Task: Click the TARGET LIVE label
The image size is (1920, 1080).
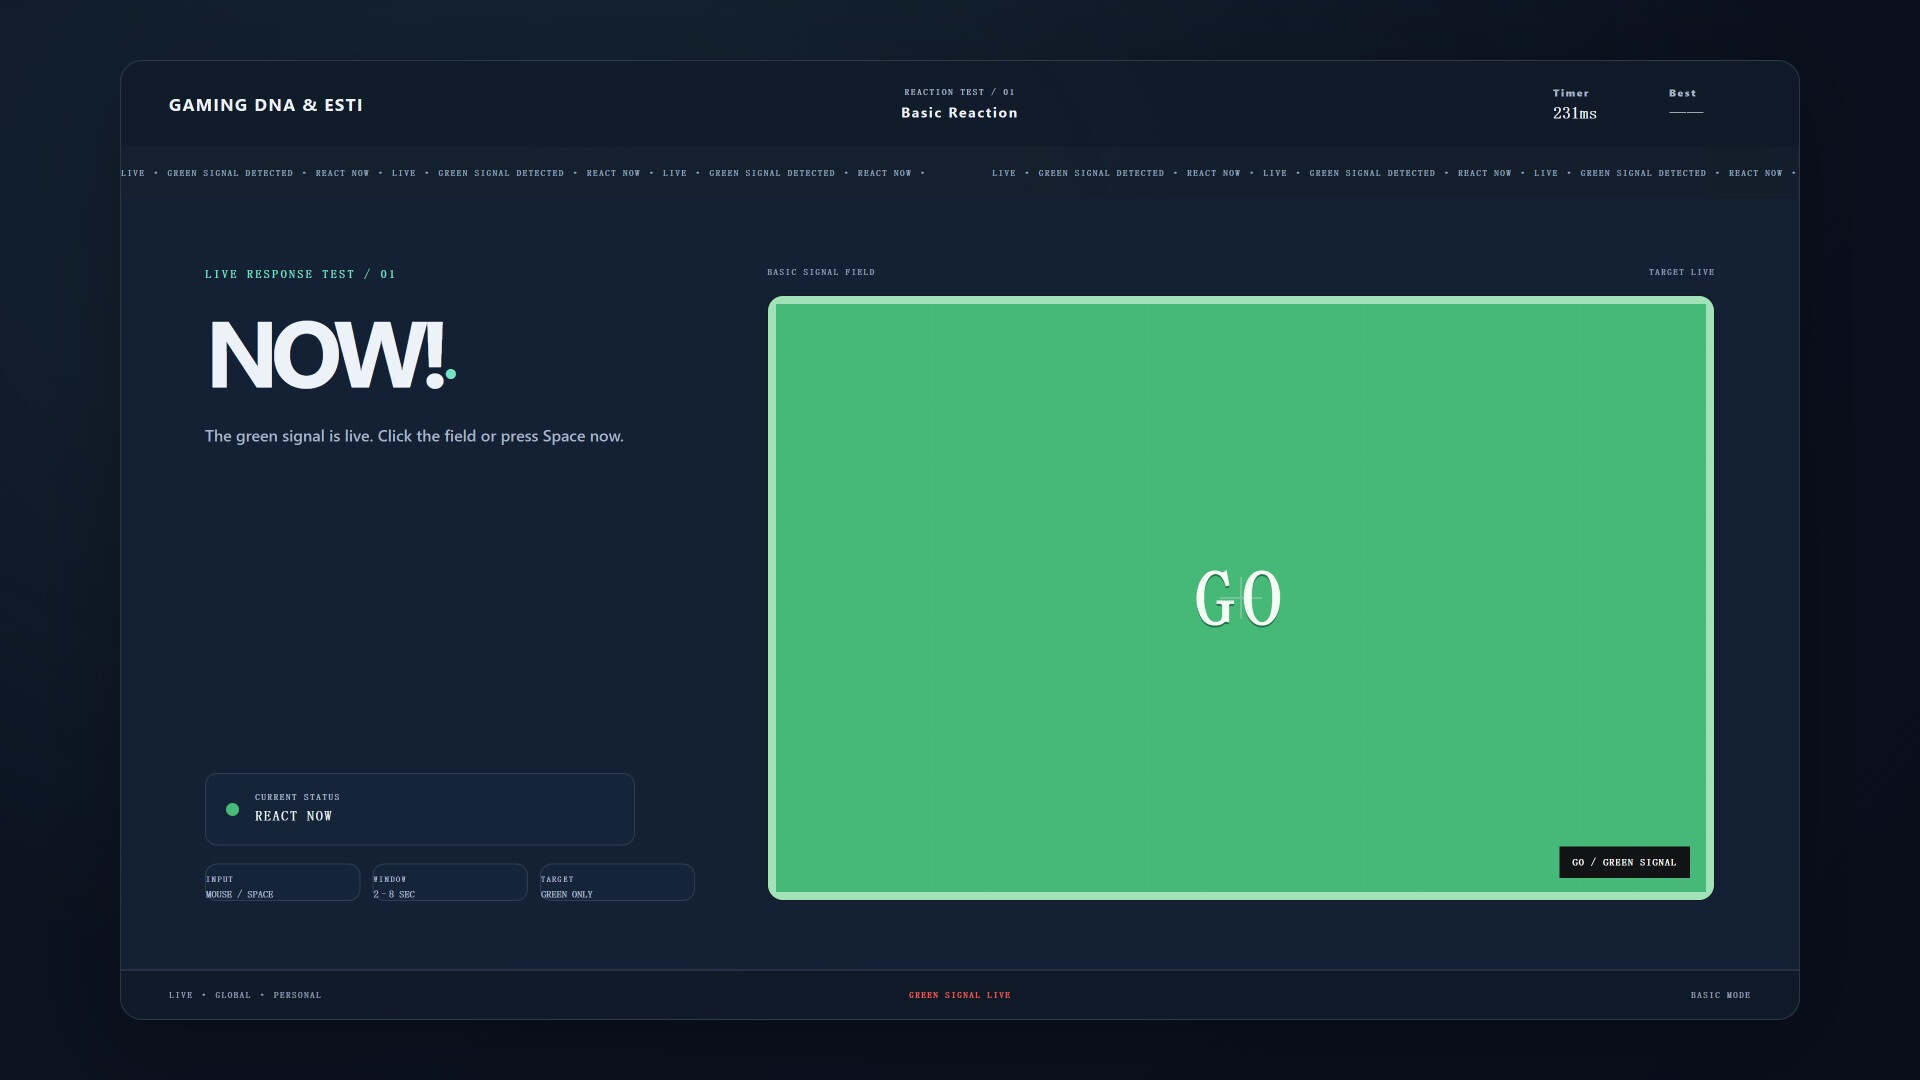Action: [1681, 272]
